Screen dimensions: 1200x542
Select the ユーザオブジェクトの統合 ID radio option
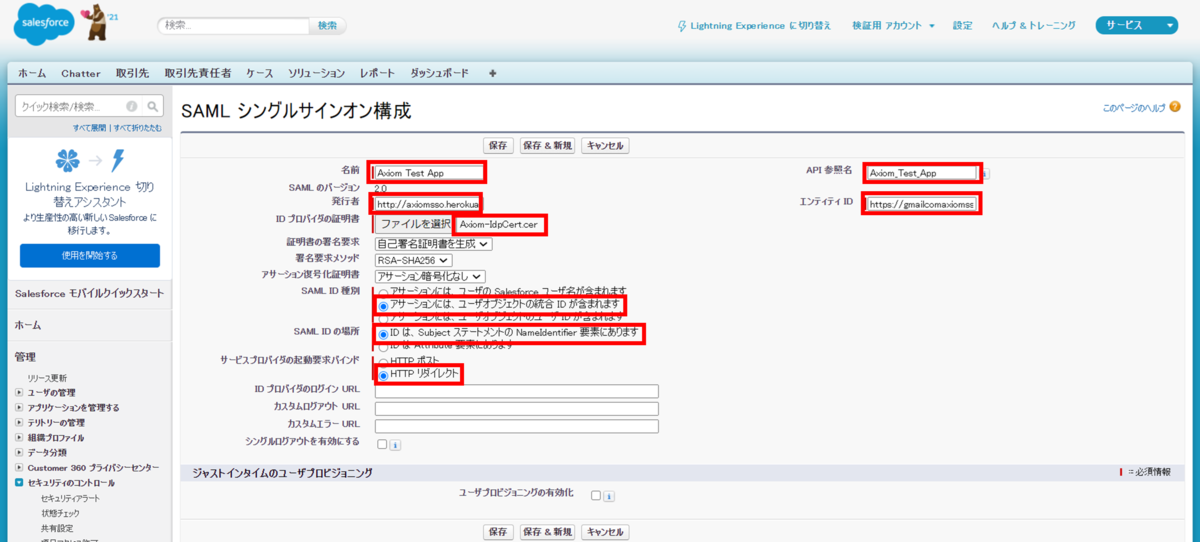[383, 304]
